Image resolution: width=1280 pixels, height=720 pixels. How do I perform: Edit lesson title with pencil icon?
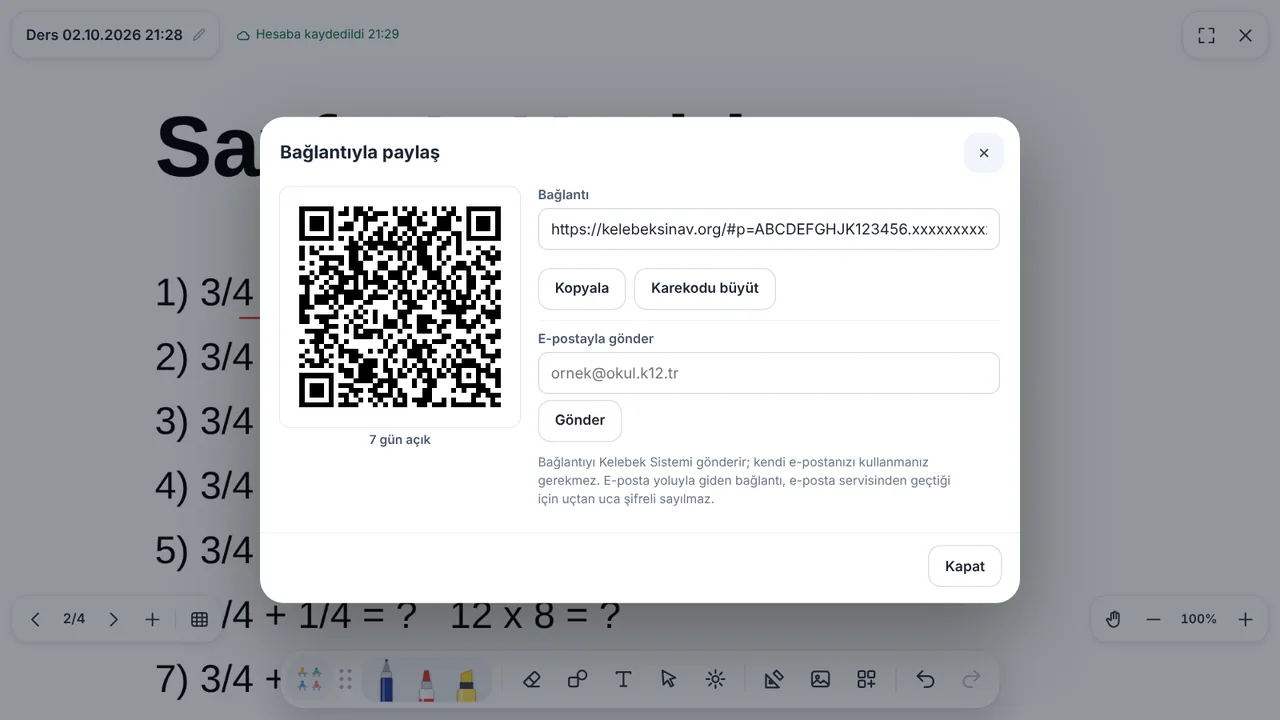(x=199, y=35)
